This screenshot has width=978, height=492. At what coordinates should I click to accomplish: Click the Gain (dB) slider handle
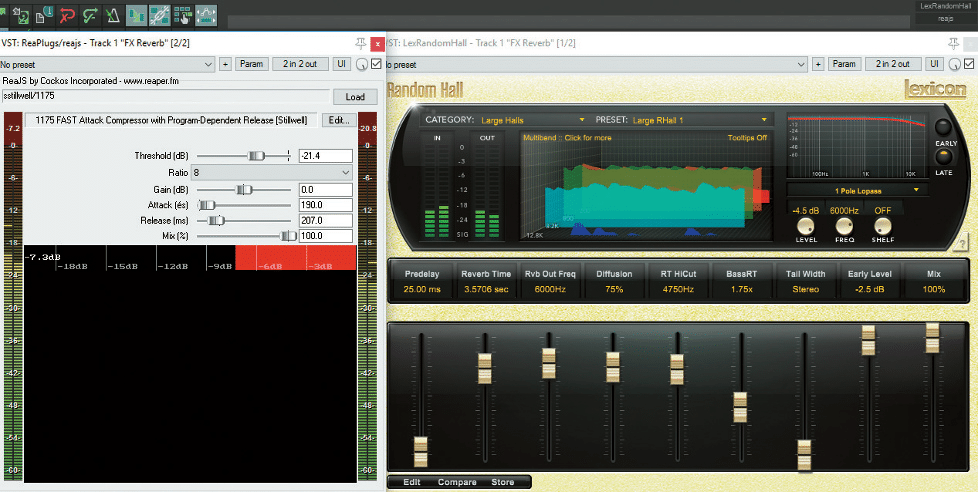pos(244,190)
